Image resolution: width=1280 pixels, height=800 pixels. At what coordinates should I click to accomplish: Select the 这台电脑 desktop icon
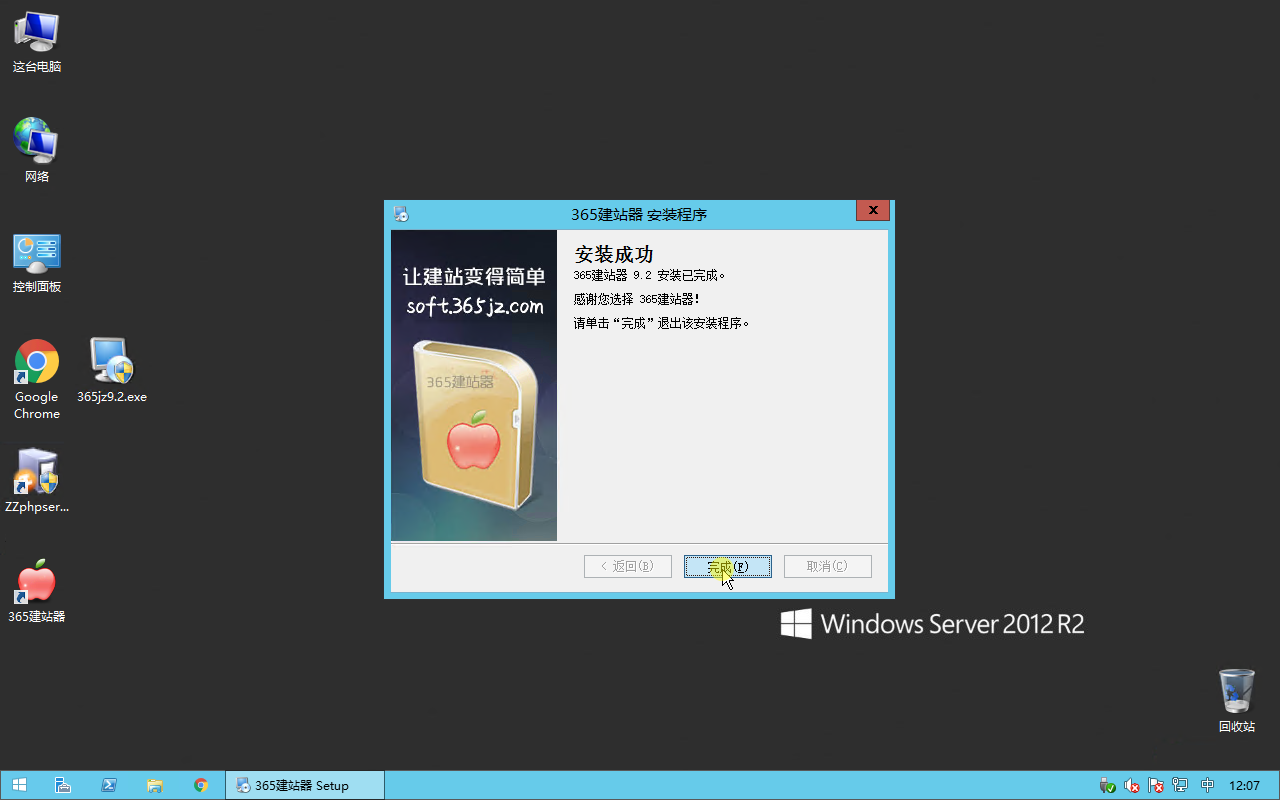pyautogui.click(x=37, y=42)
